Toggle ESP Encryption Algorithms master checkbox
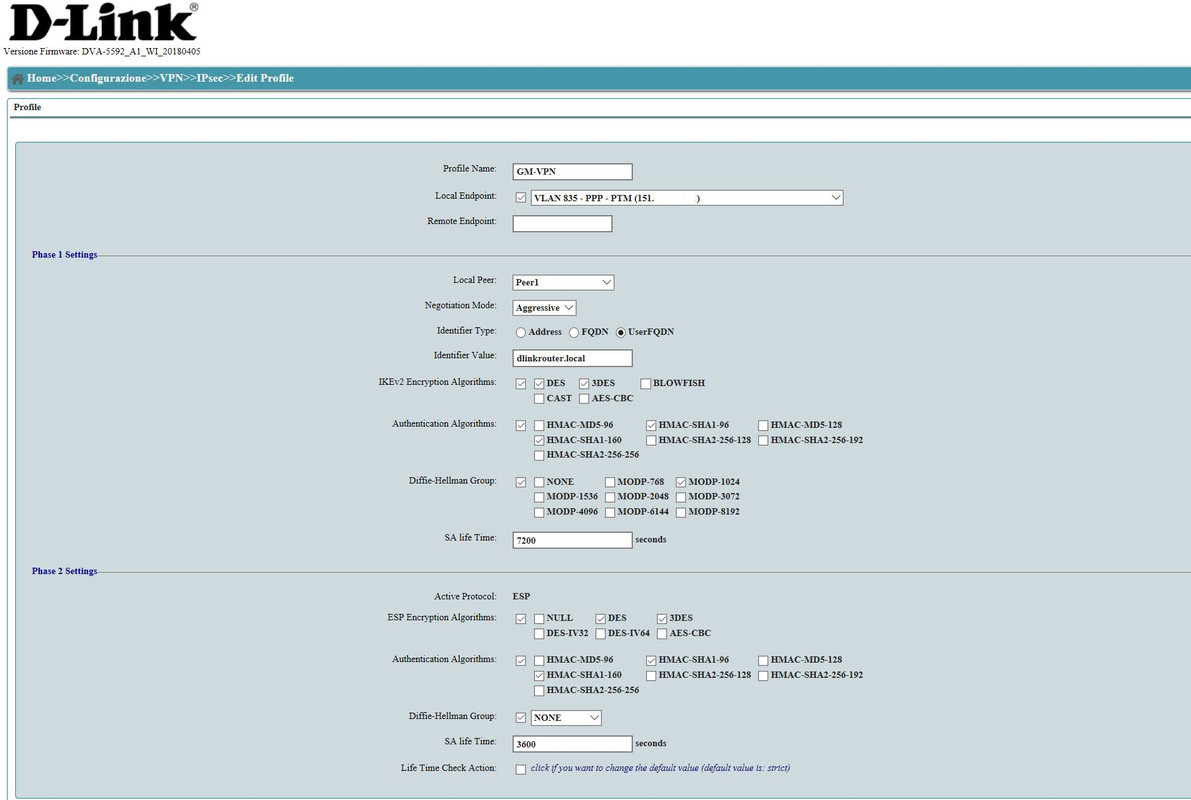 [520, 619]
